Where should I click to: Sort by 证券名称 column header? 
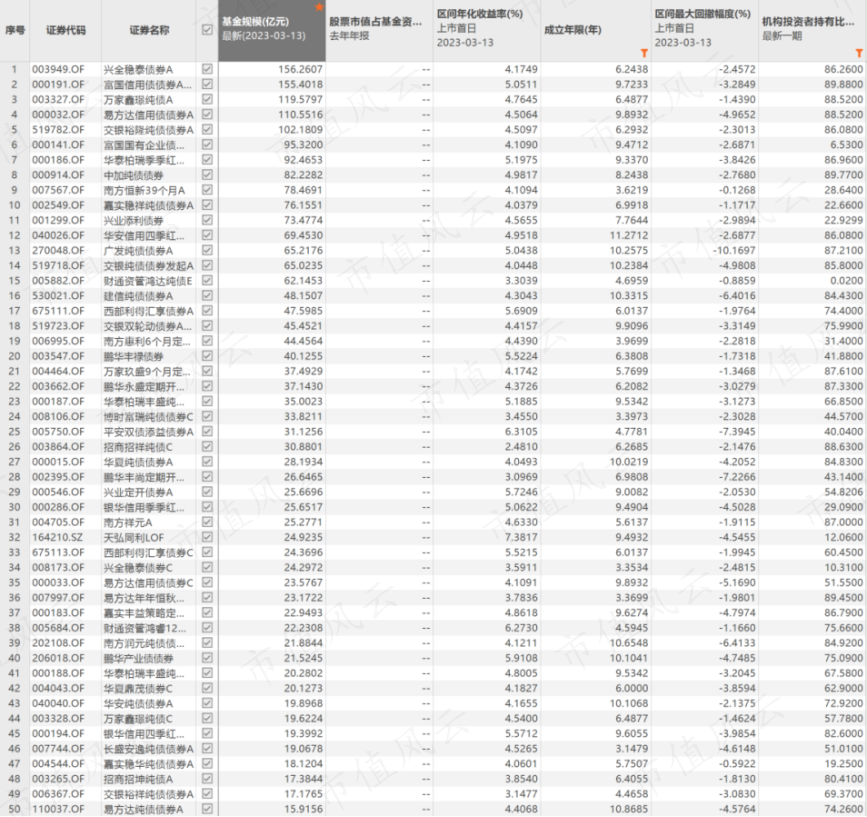click(x=149, y=30)
